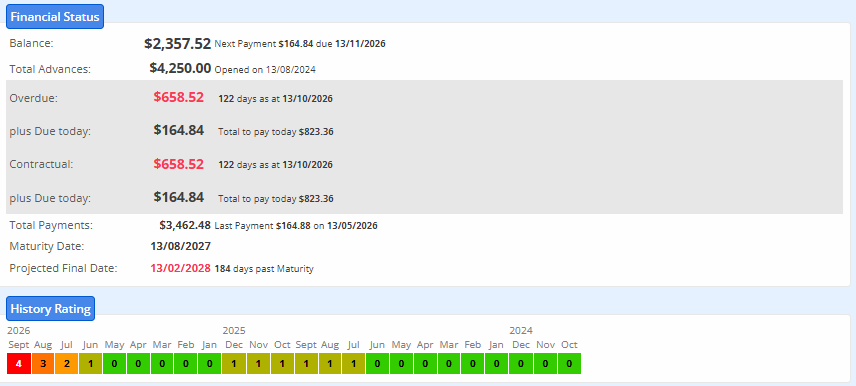Viewport: 856px width, 386px height.
Task: Select the Oct 2024 rating cell
Action: pyautogui.click(x=569, y=364)
